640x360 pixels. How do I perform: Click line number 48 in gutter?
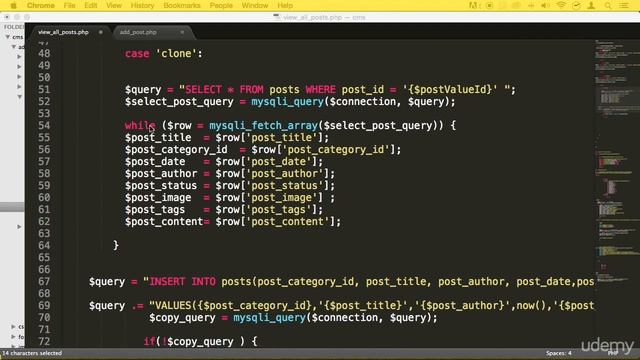click(44, 53)
